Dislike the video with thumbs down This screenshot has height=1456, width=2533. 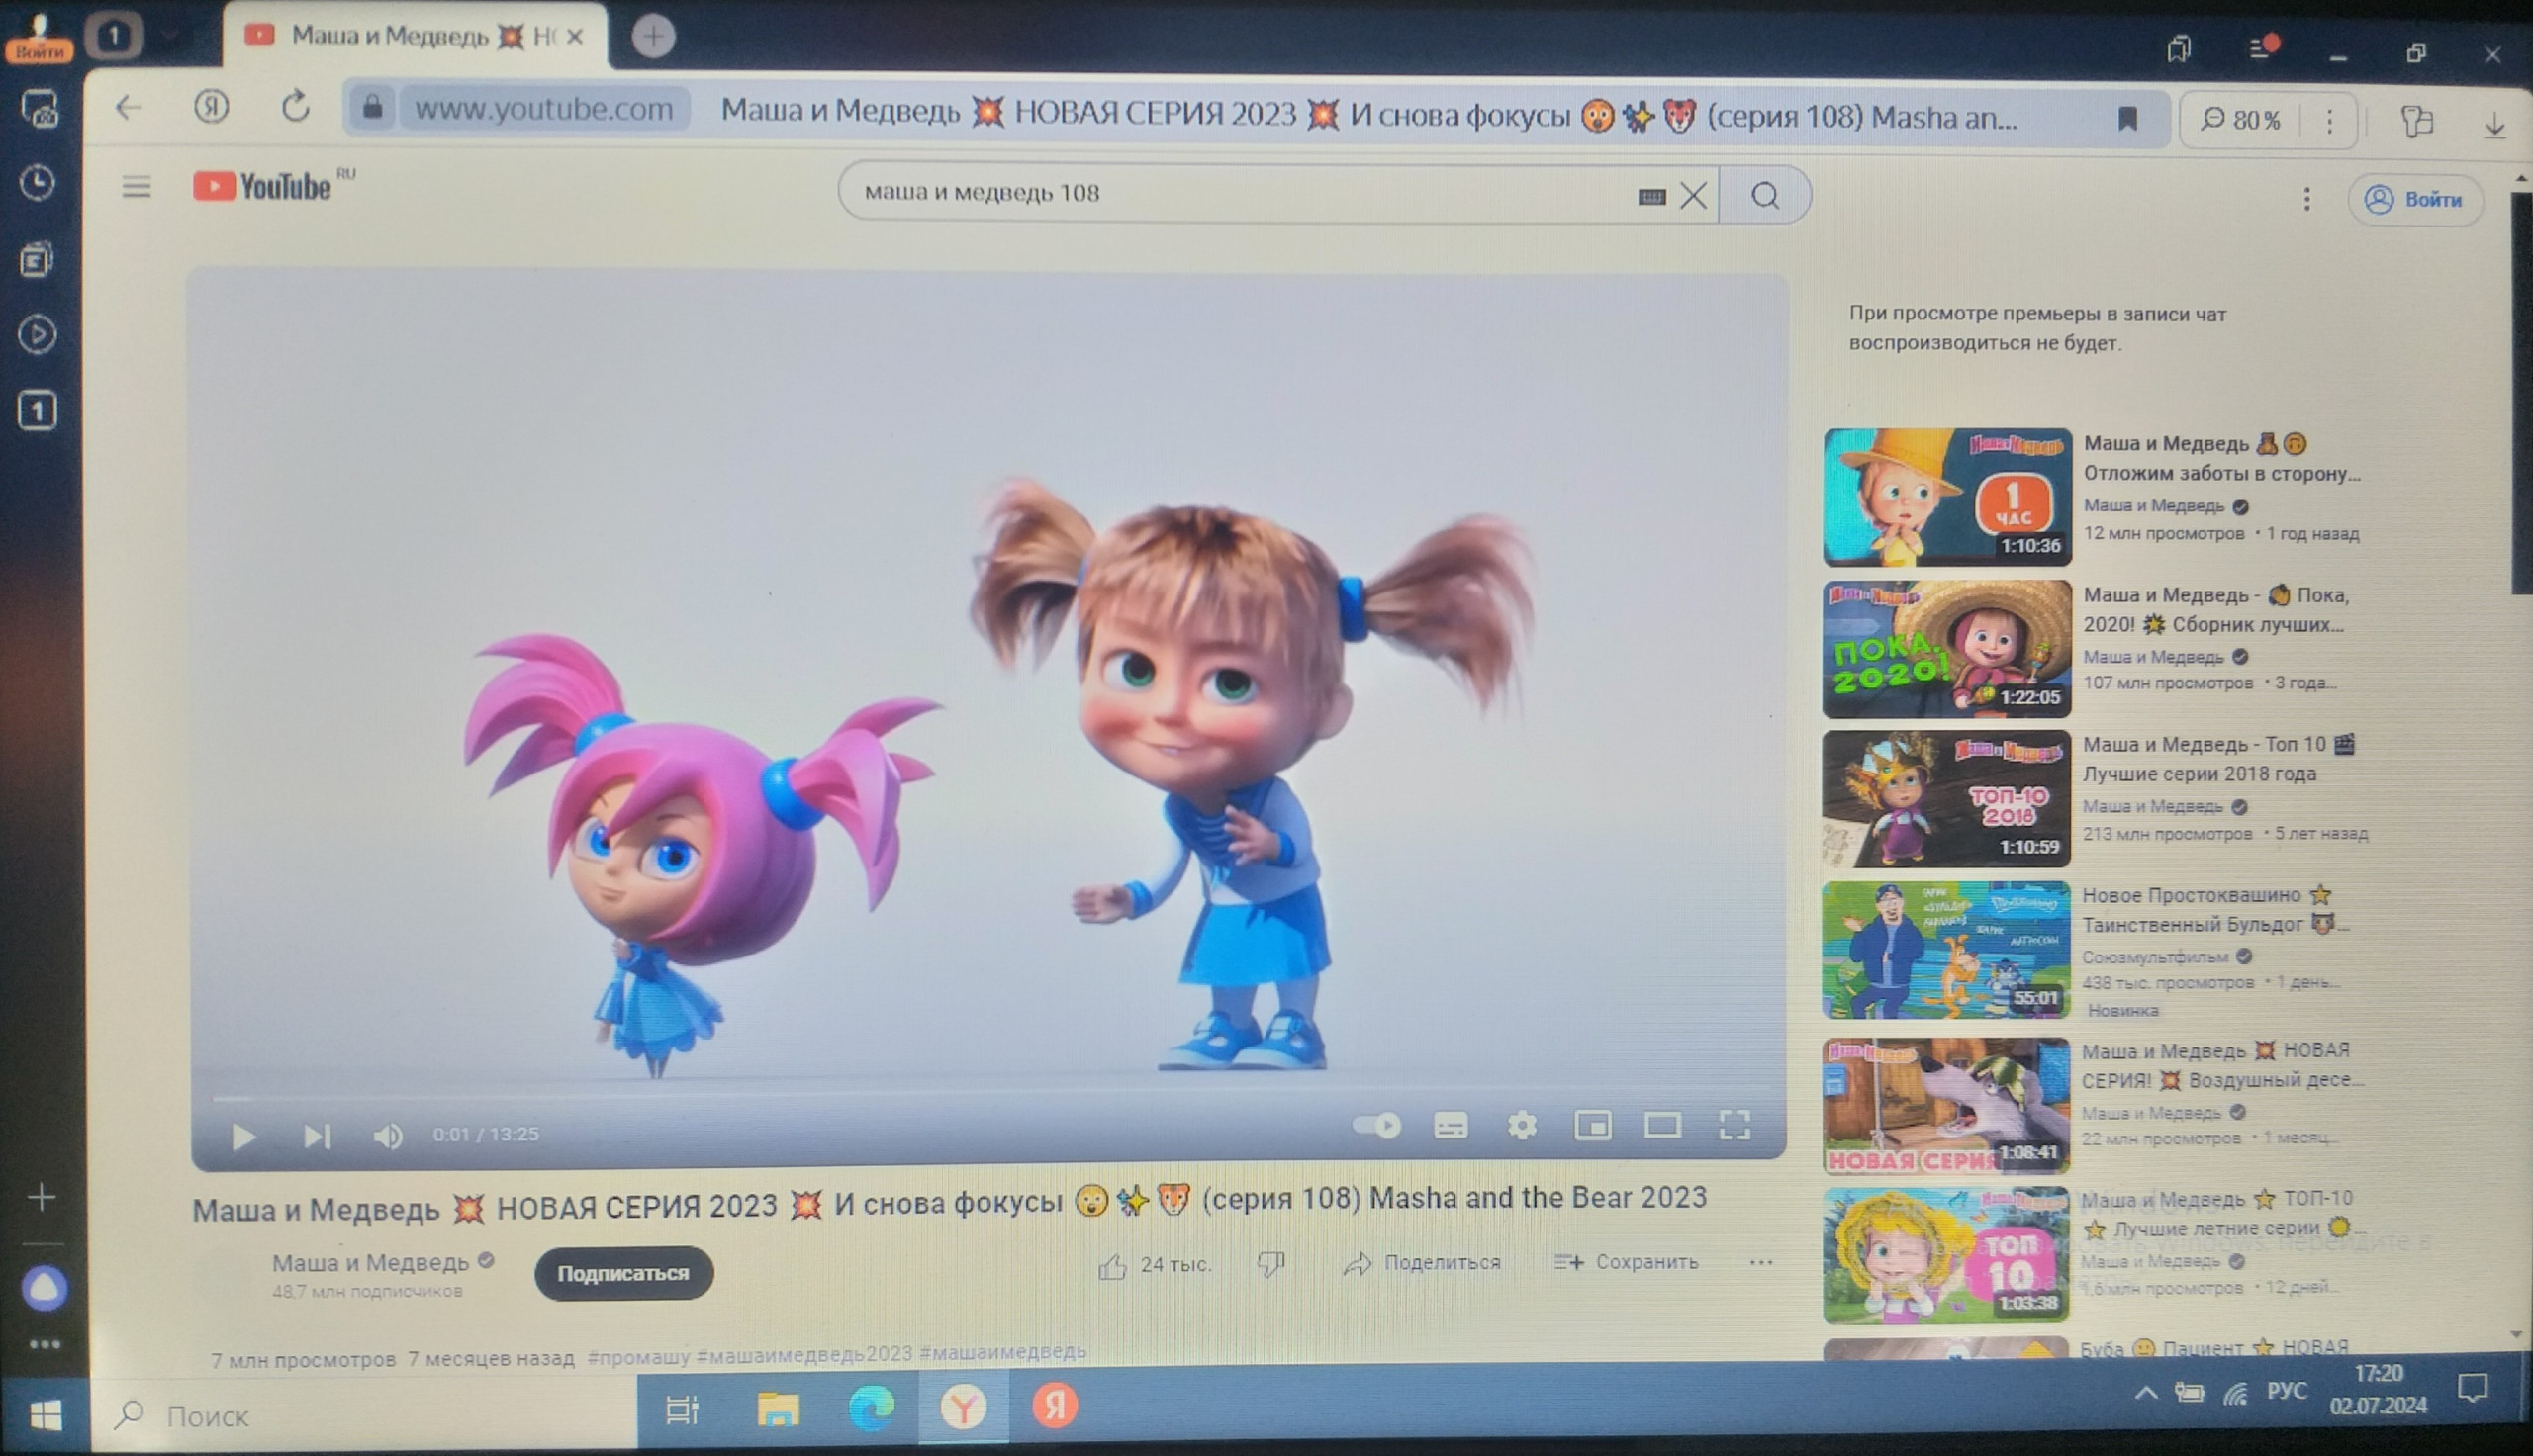coord(1271,1265)
